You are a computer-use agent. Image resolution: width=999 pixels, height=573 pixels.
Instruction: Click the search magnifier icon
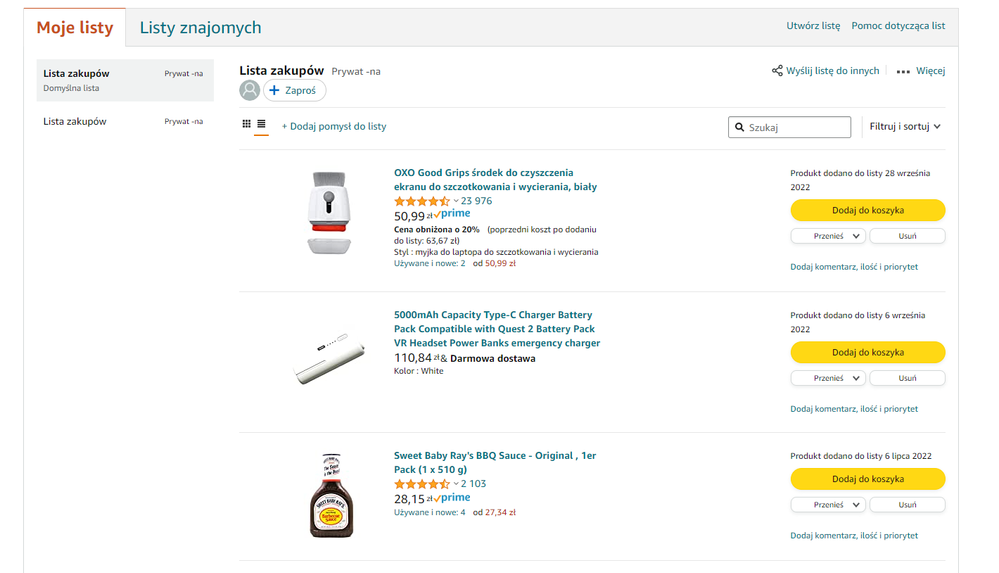tap(740, 128)
